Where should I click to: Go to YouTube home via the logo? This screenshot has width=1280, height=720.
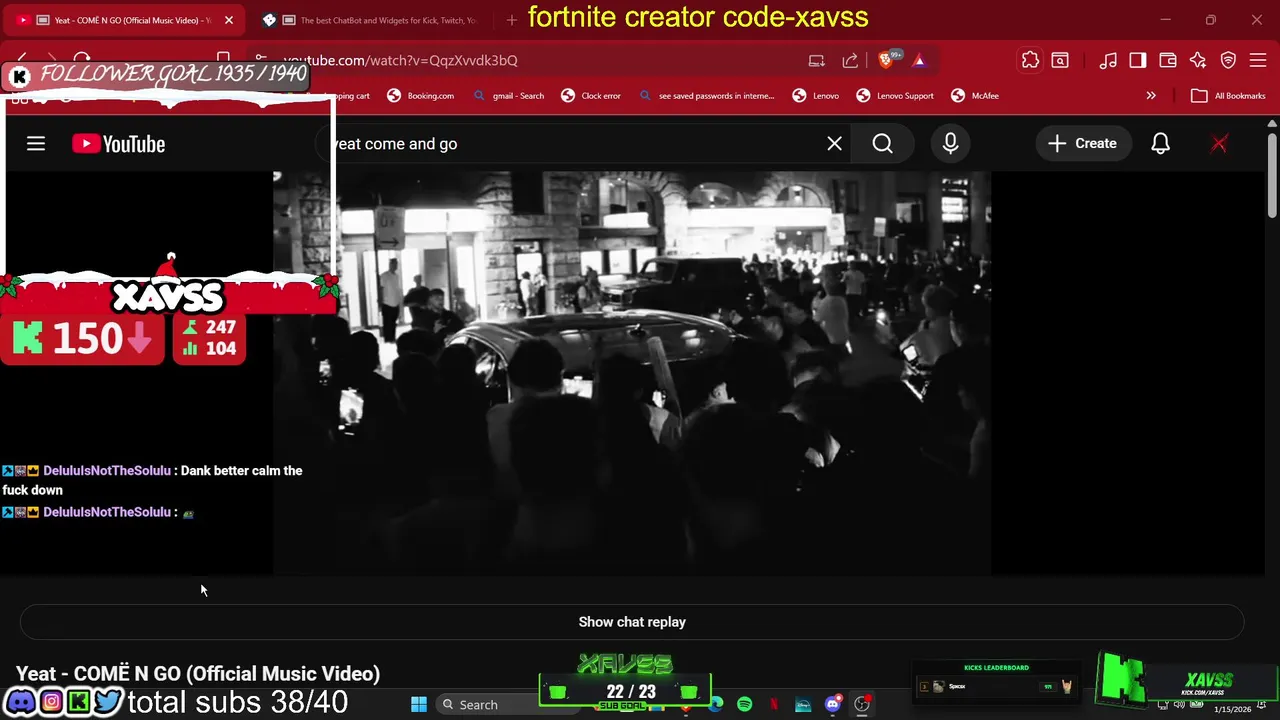pyautogui.click(x=118, y=144)
